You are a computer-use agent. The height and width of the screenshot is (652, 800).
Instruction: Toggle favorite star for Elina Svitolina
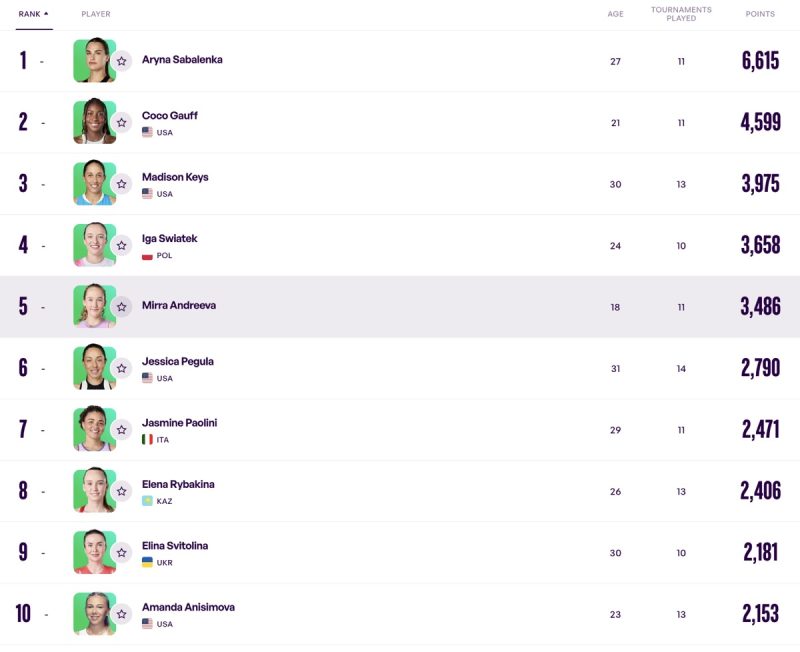[121, 553]
